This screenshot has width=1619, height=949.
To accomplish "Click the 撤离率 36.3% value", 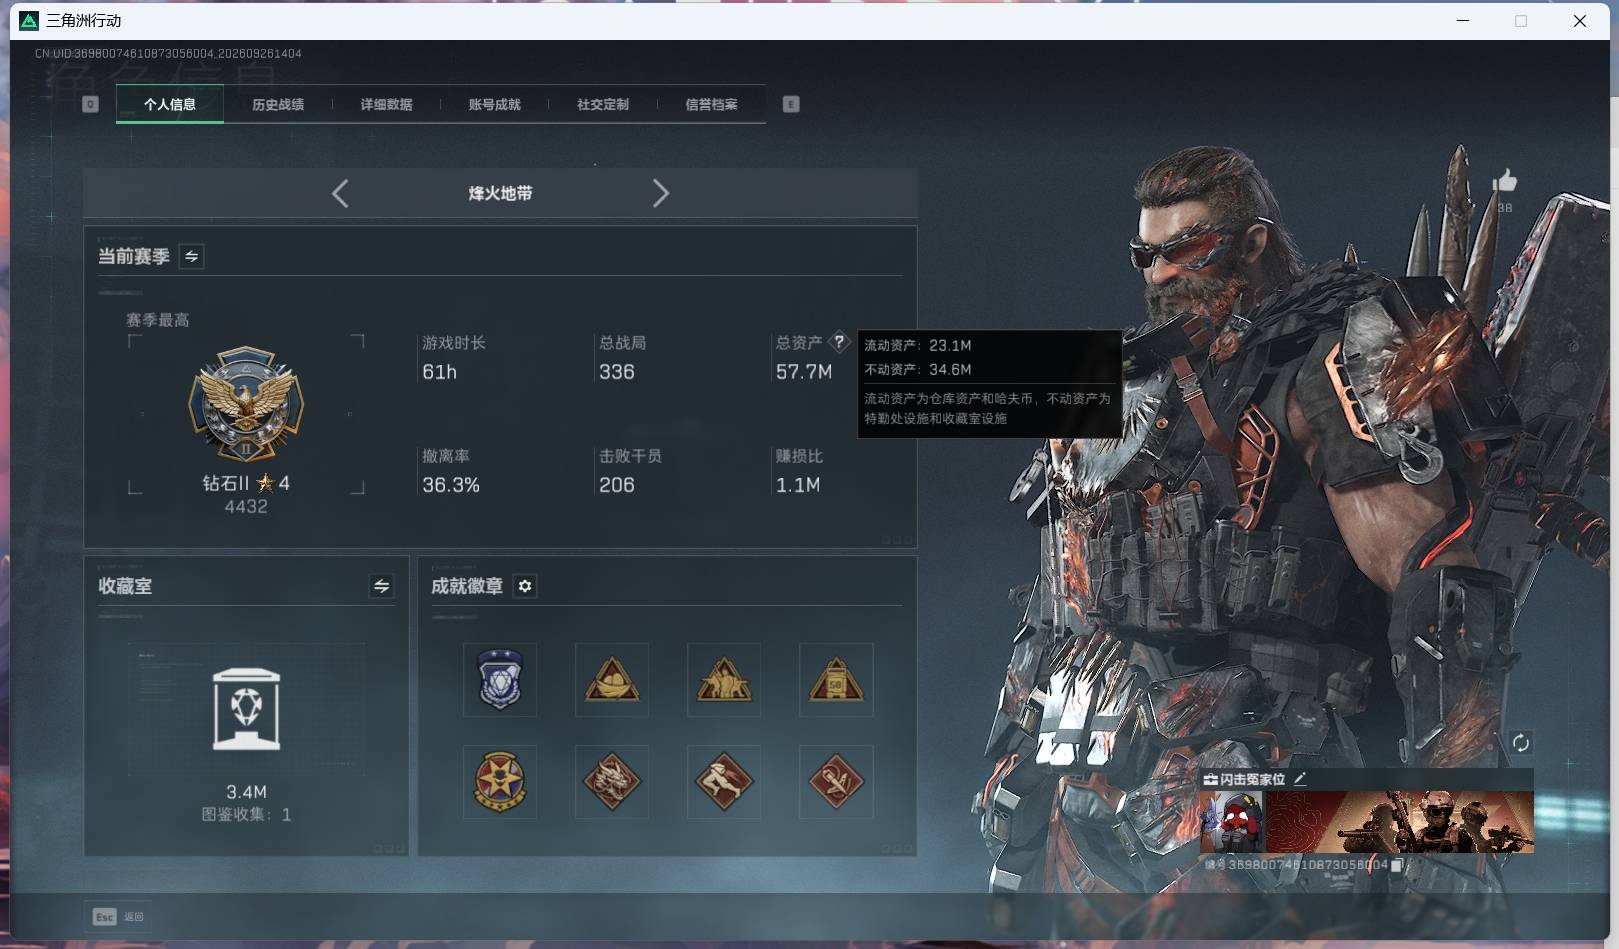I will [x=451, y=485].
